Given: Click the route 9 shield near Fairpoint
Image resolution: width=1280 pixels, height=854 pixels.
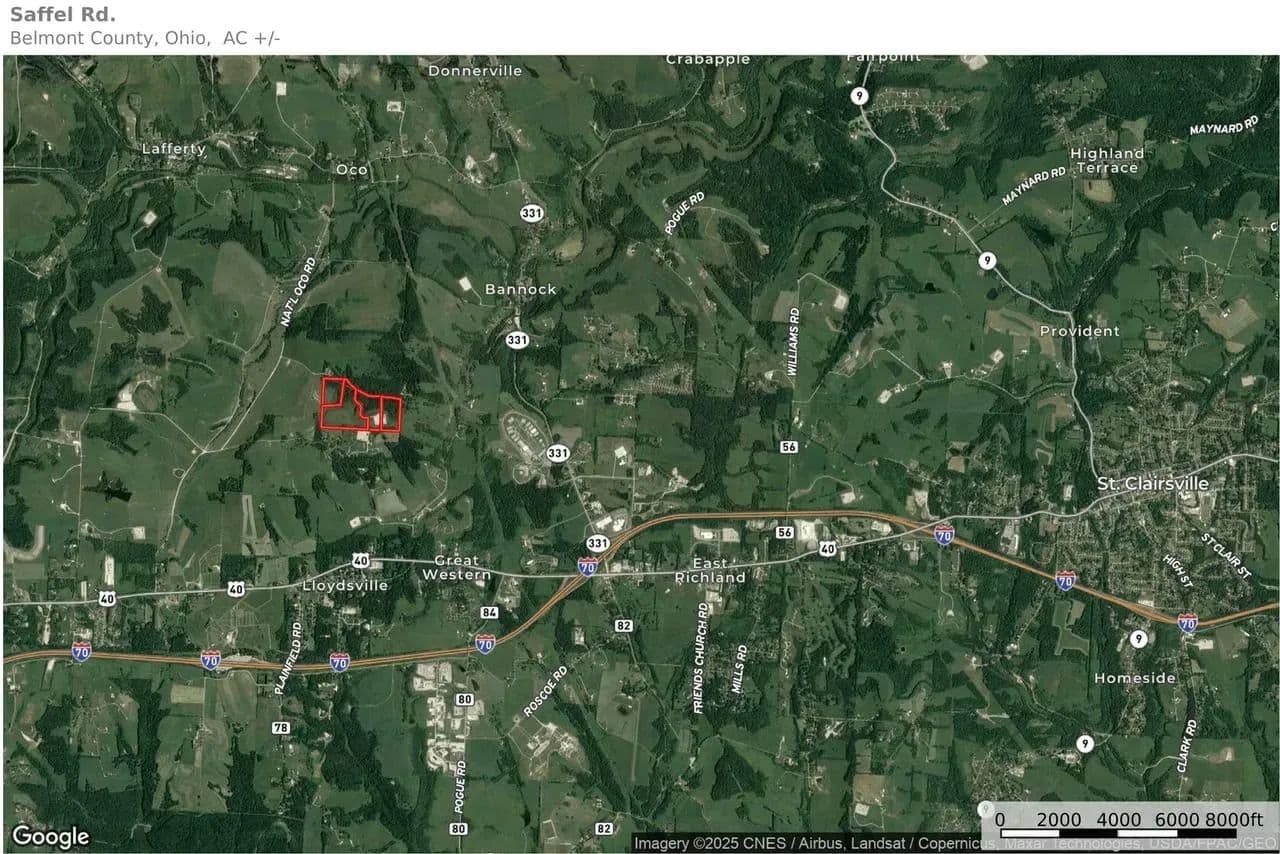Looking at the screenshot, I should 859,95.
